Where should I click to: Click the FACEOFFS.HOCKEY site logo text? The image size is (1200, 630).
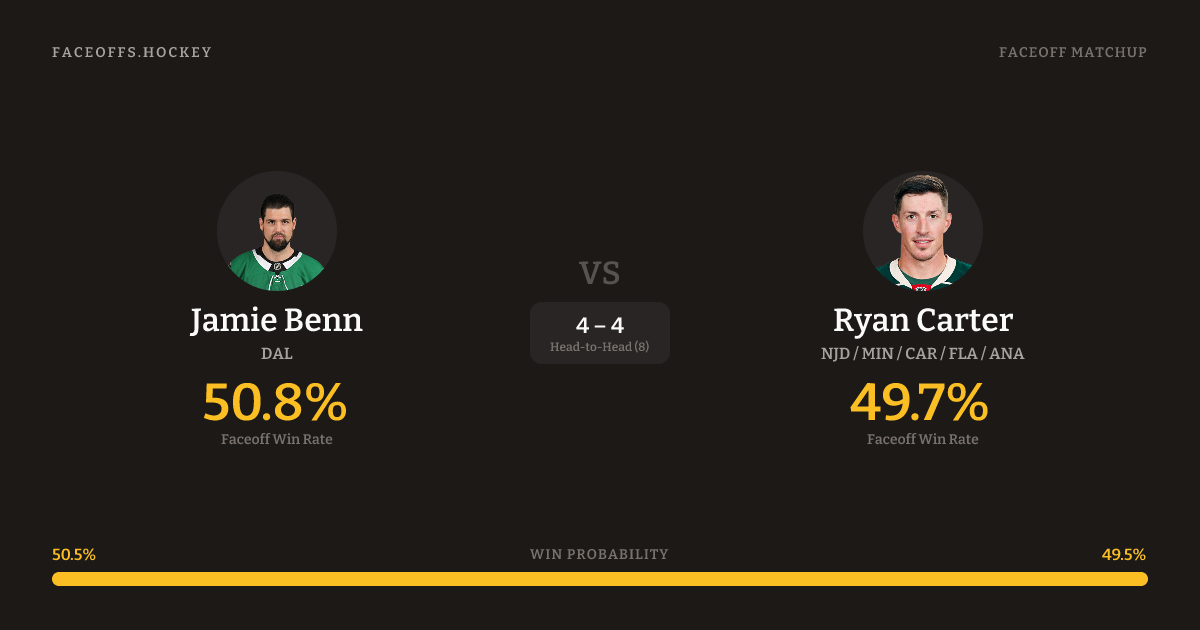point(132,52)
